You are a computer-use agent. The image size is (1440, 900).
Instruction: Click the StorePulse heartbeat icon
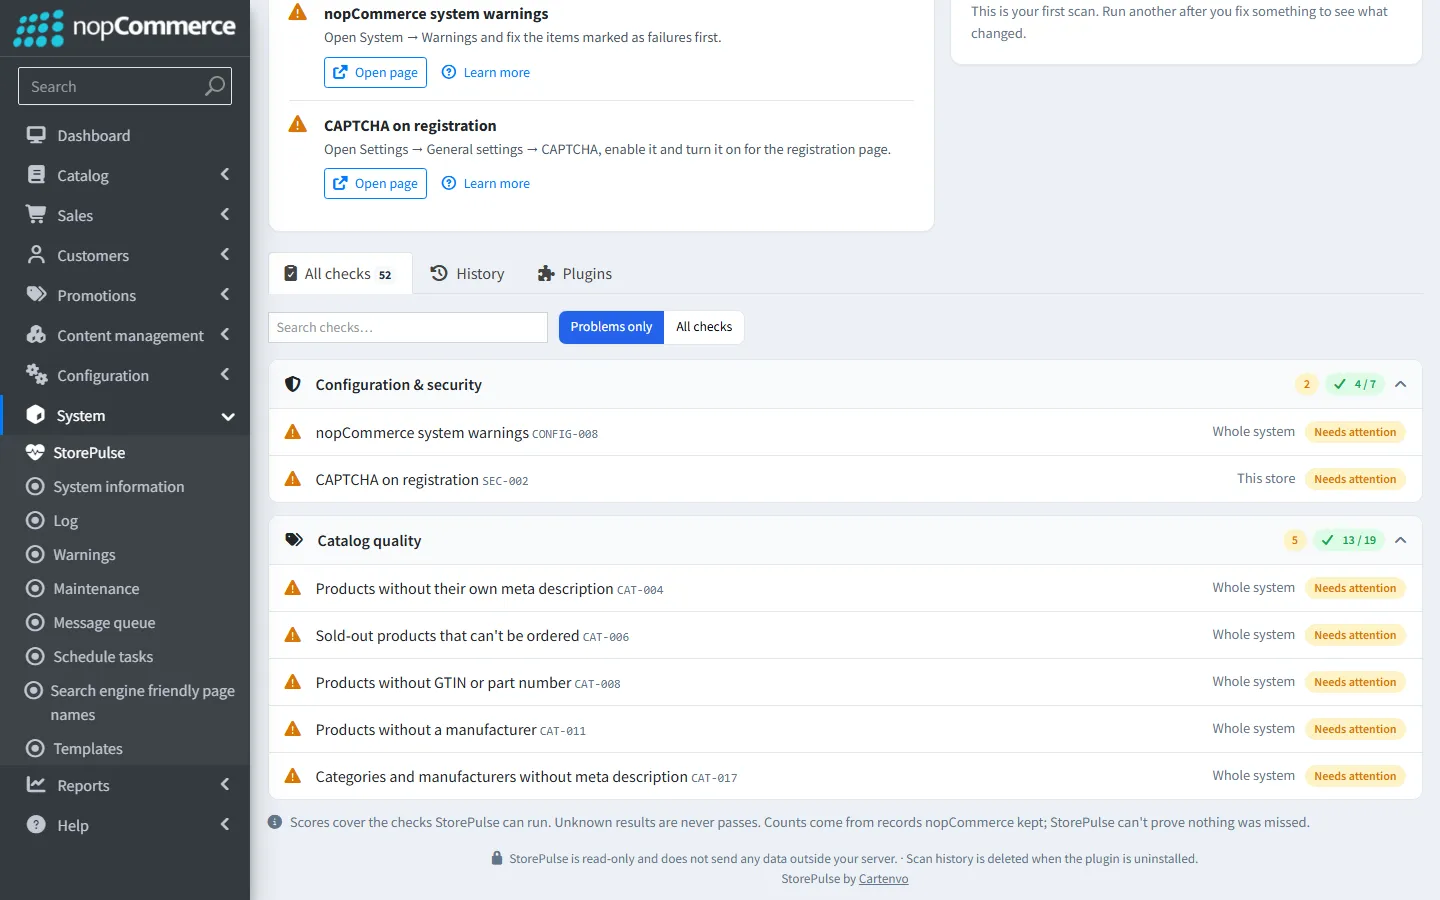[x=35, y=452]
